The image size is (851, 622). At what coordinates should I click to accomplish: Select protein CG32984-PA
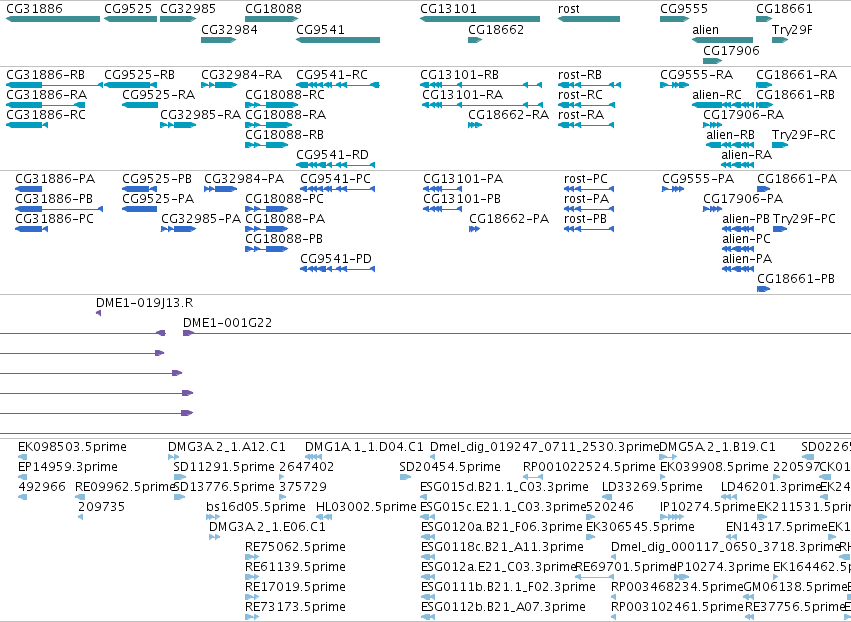220,189
